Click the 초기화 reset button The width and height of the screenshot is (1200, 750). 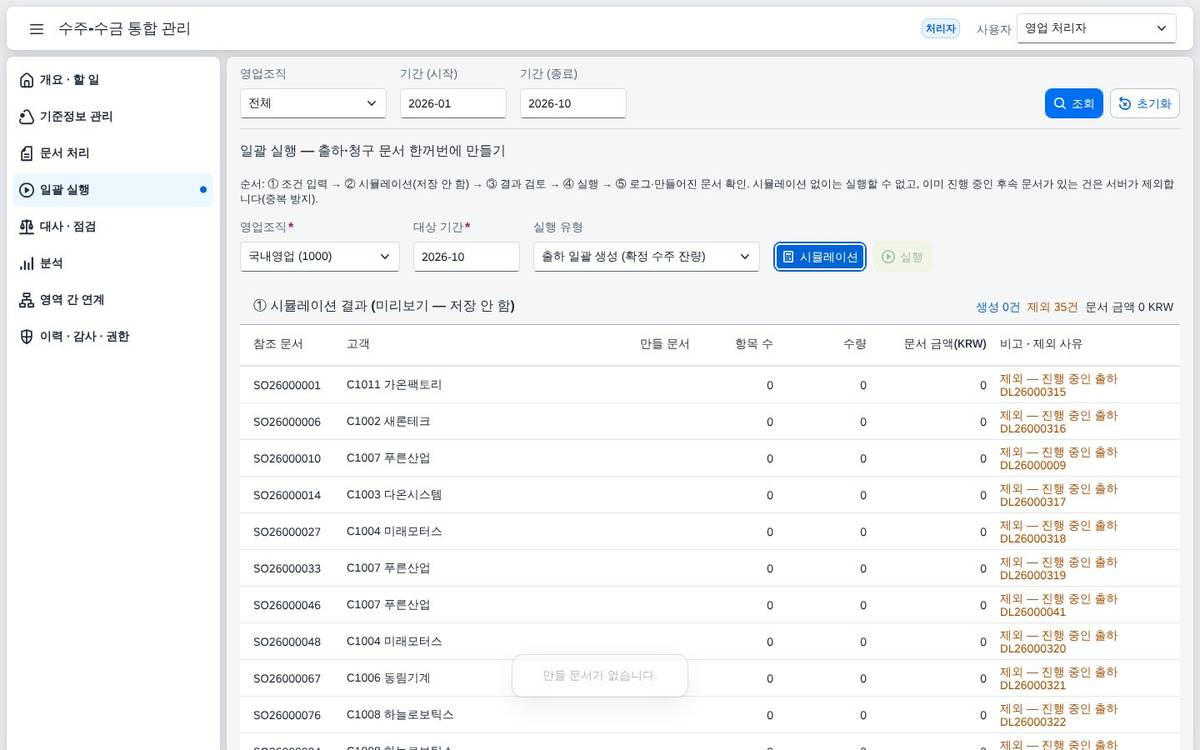[x=1145, y=104]
